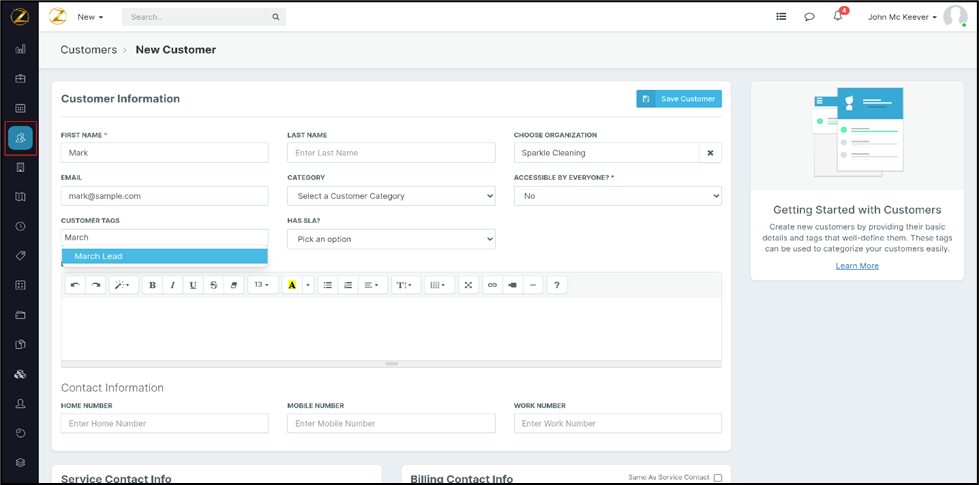Toggle bold formatting in editor
The height and width of the screenshot is (485, 979).
point(152,285)
